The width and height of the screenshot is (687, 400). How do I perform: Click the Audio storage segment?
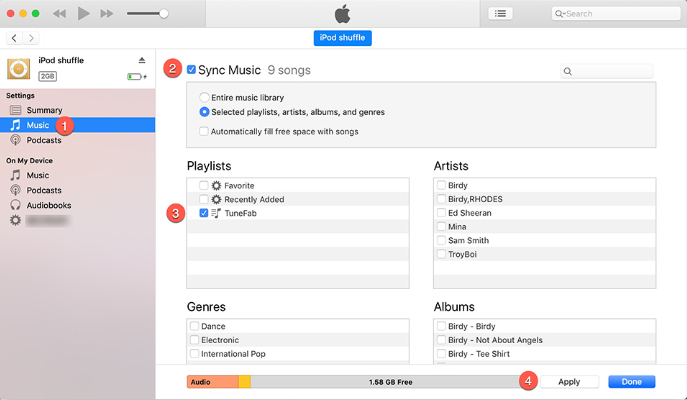213,382
